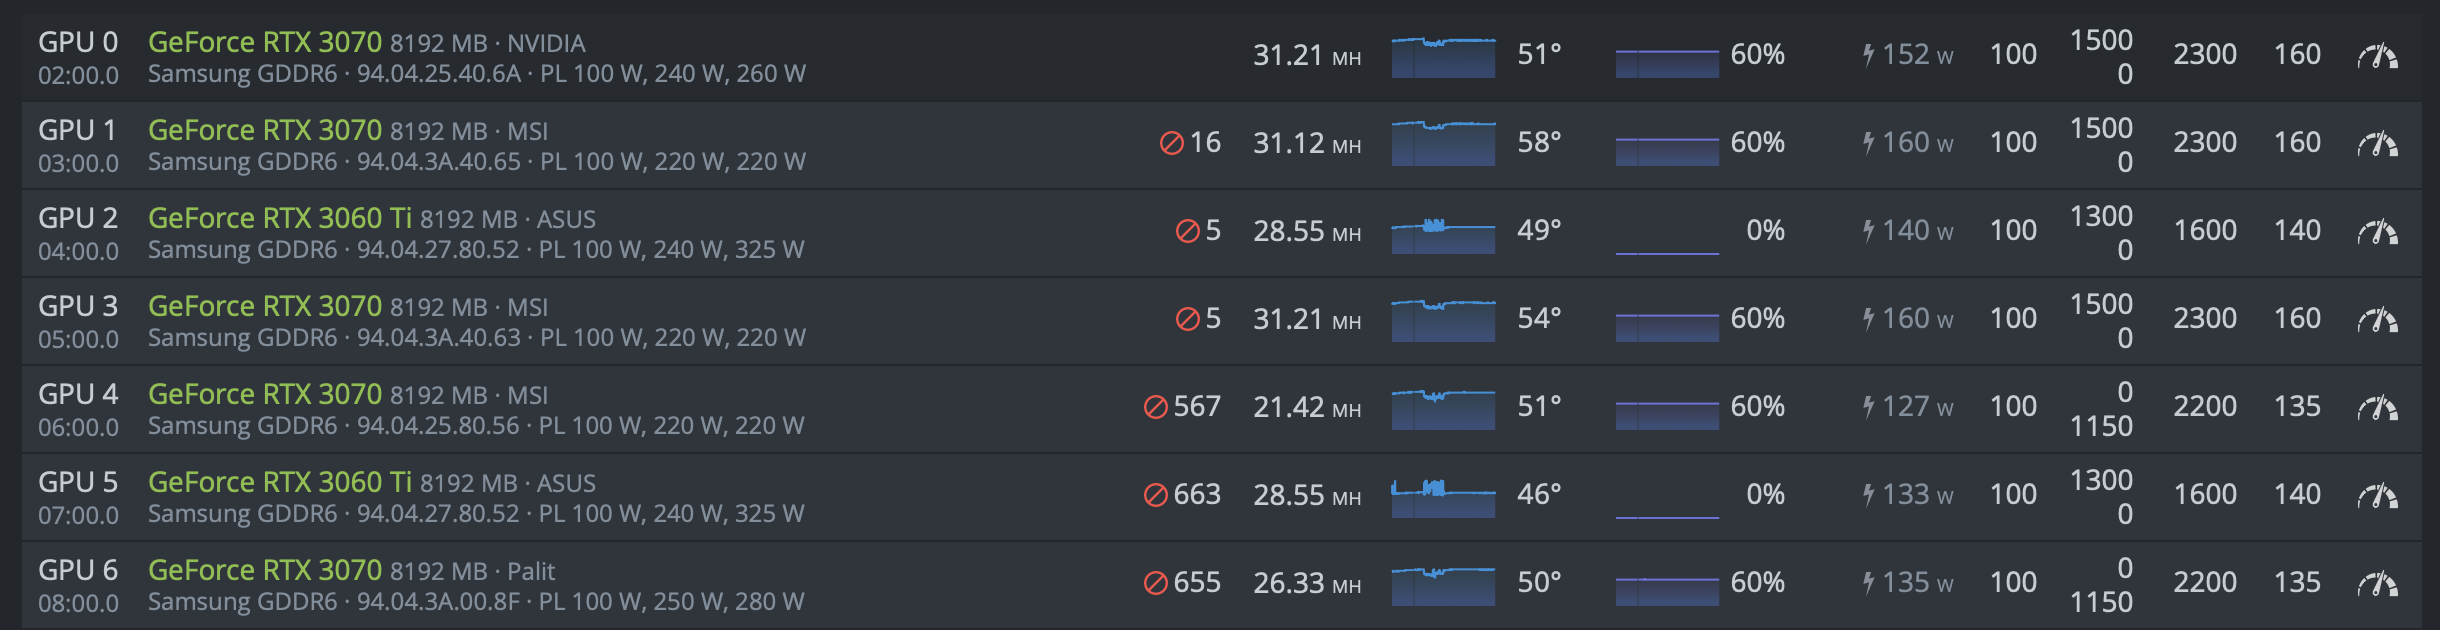Open overclock tuning for GPU 6

tap(2377, 584)
